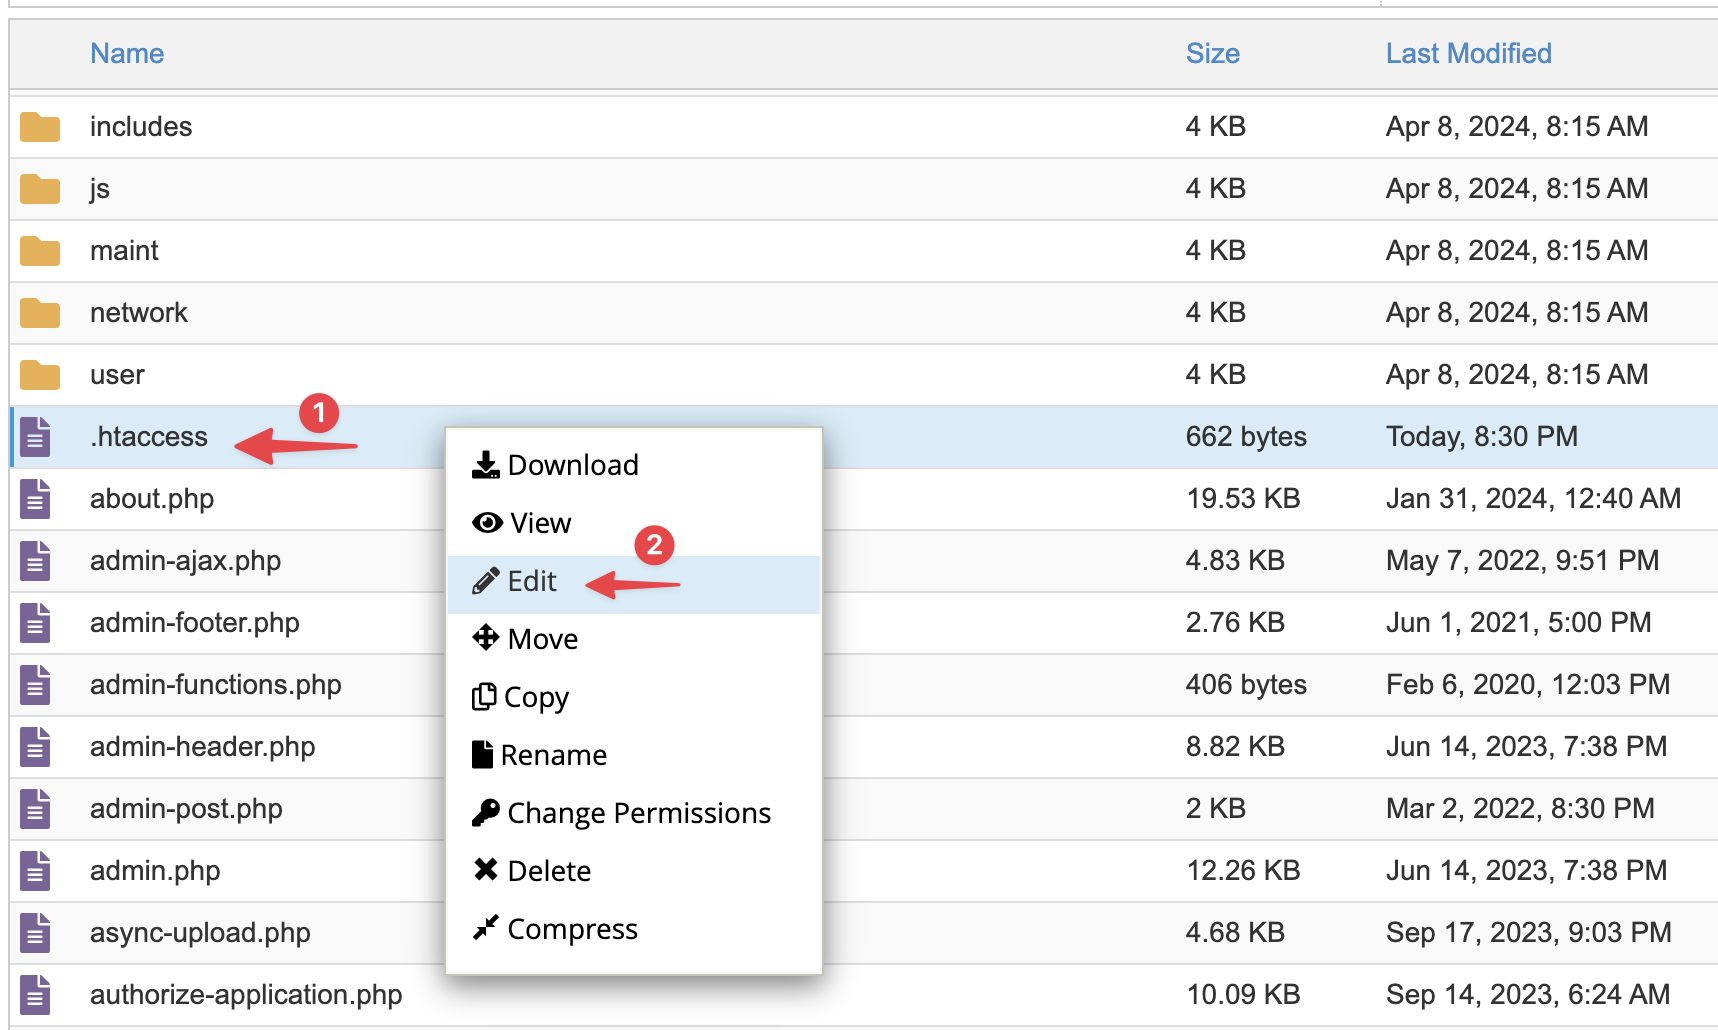Select the network folder name
The width and height of the screenshot is (1718, 1030).
point(139,313)
